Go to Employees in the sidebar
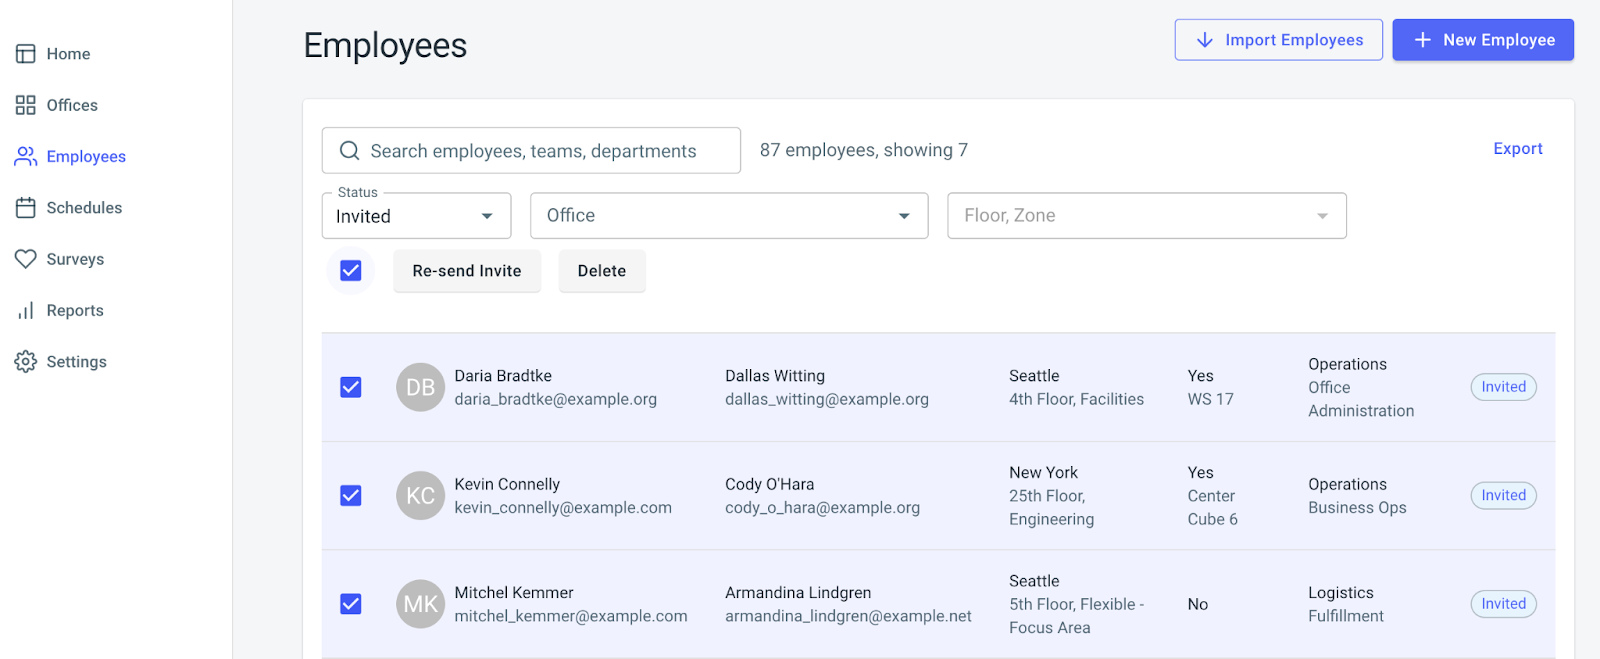The image size is (1600, 659). coord(86,157)
